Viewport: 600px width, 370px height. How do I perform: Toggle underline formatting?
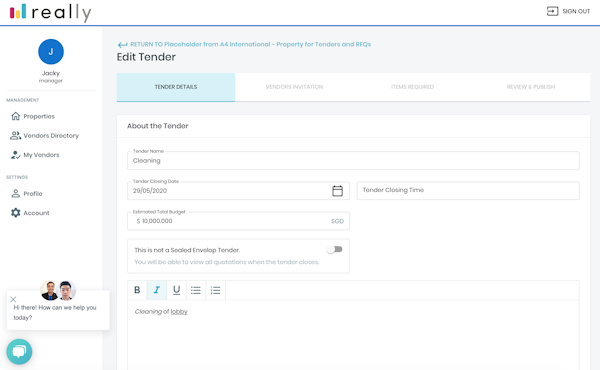click(176, 290)
